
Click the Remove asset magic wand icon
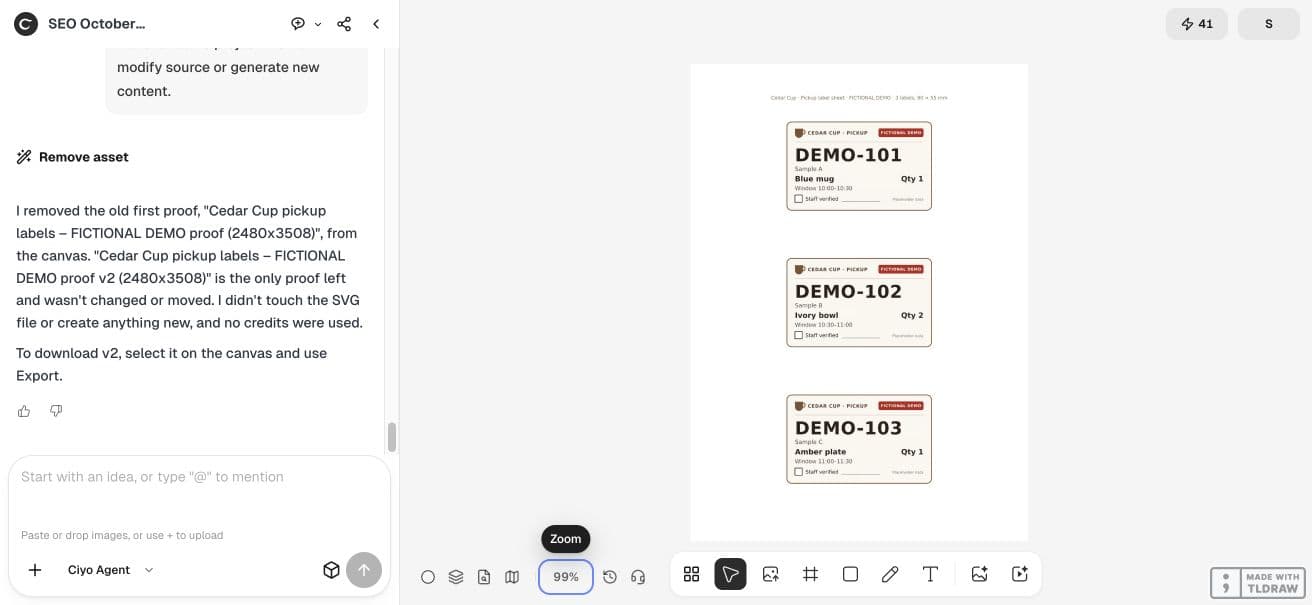point(24,157)
